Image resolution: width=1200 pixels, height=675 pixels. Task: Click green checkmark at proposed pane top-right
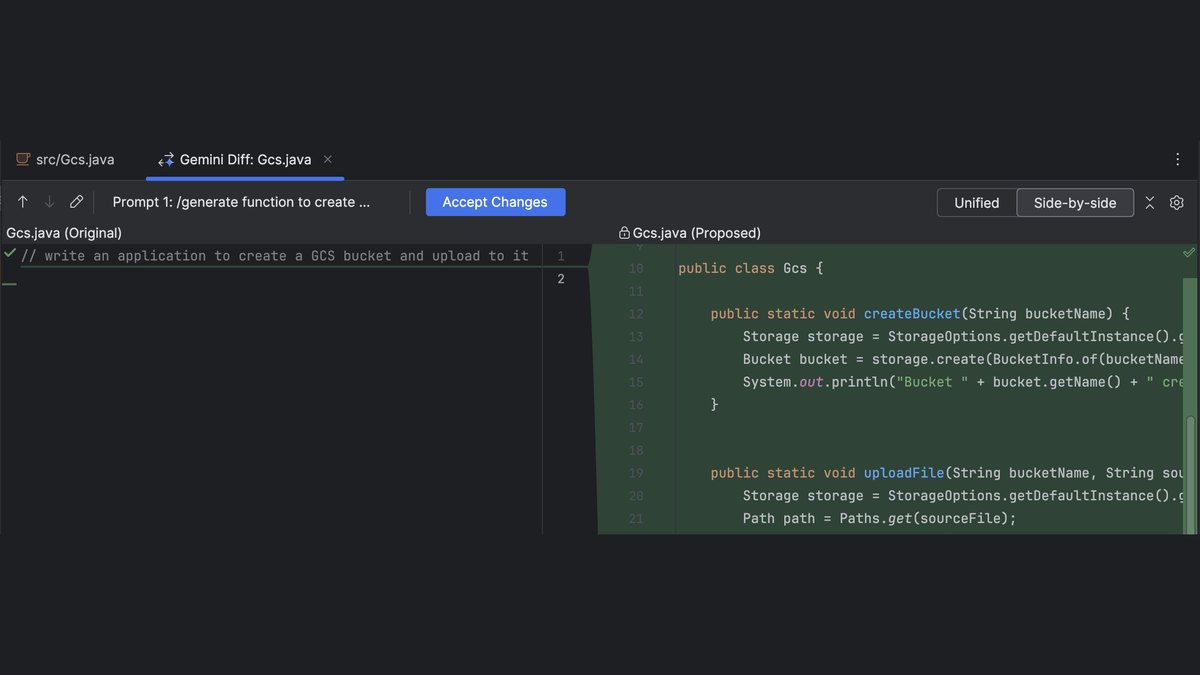point(1189,253)
